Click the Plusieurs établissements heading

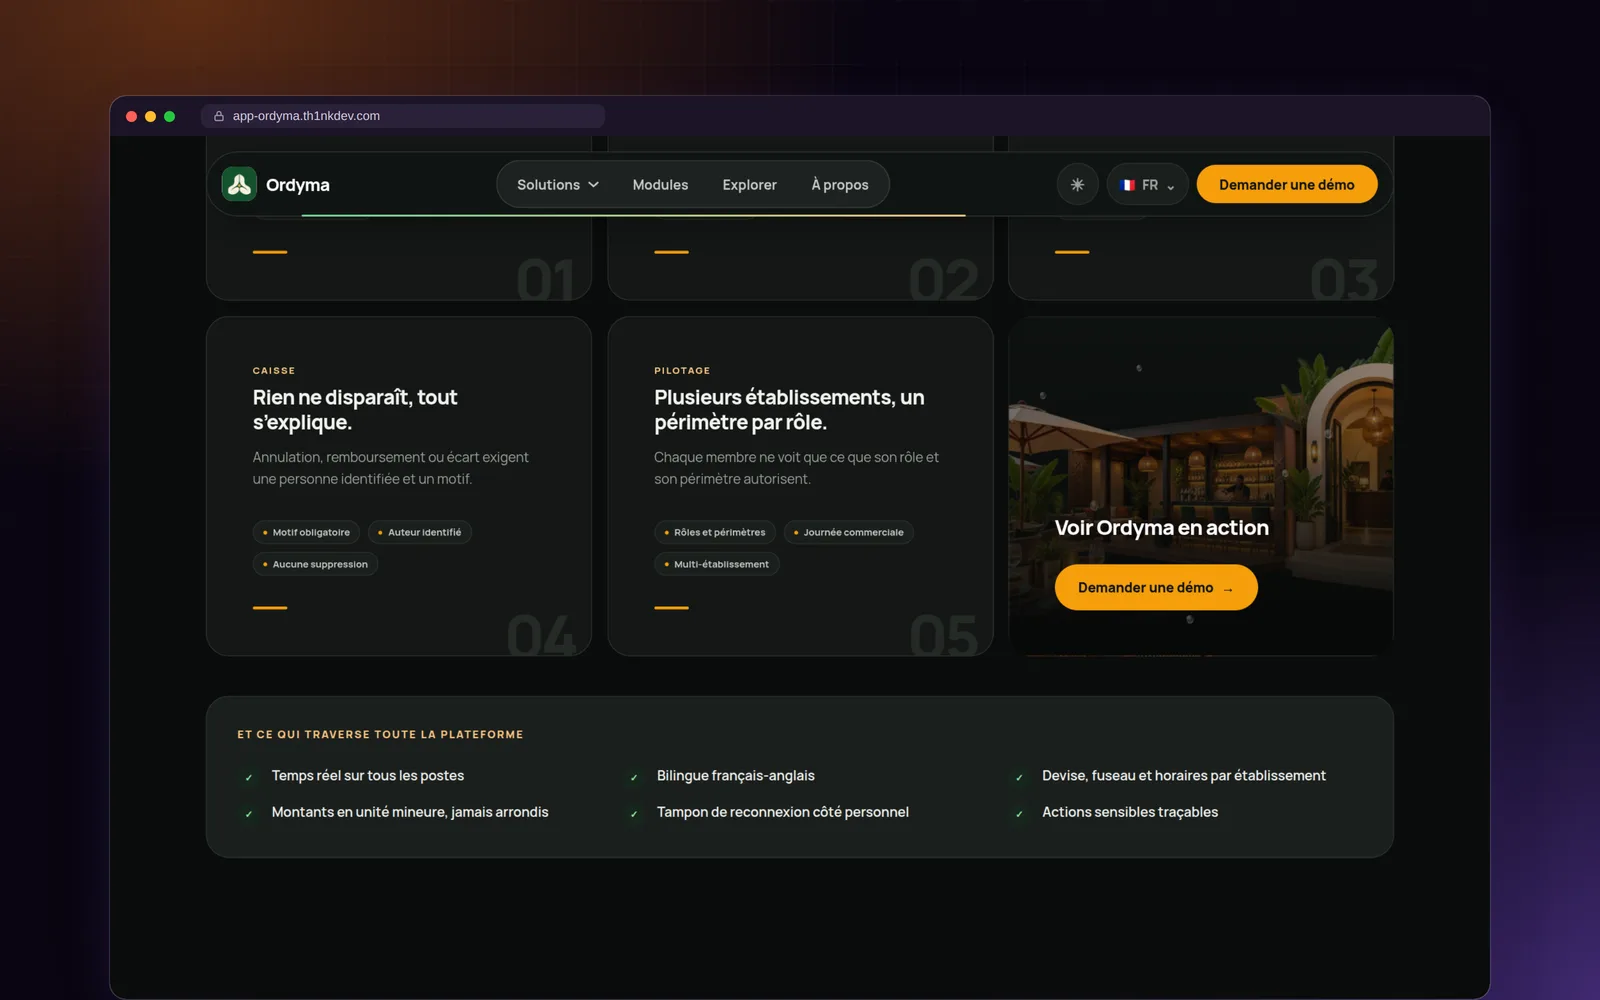coord(789,410)
